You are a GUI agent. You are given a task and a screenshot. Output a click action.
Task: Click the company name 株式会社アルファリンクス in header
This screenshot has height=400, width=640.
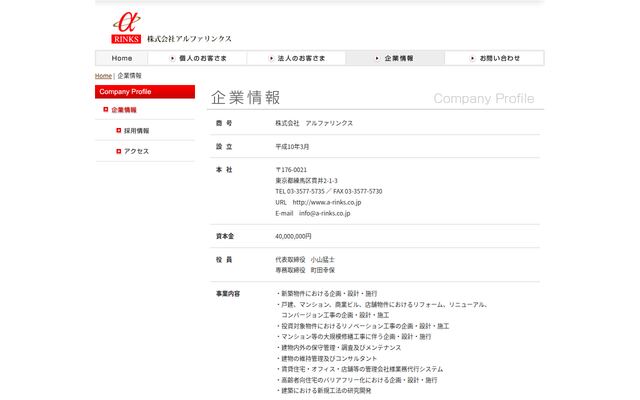coord(189,39)
